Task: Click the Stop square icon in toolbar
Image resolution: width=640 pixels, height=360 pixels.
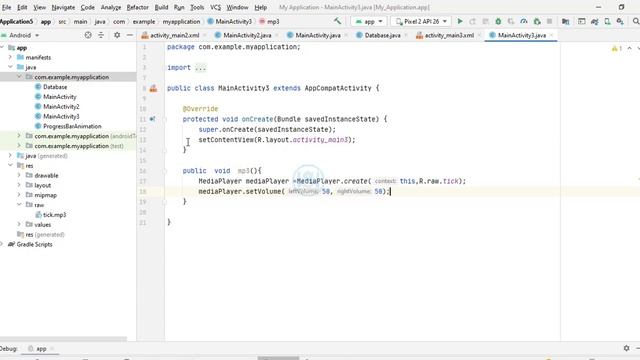Action: point(550,21)
